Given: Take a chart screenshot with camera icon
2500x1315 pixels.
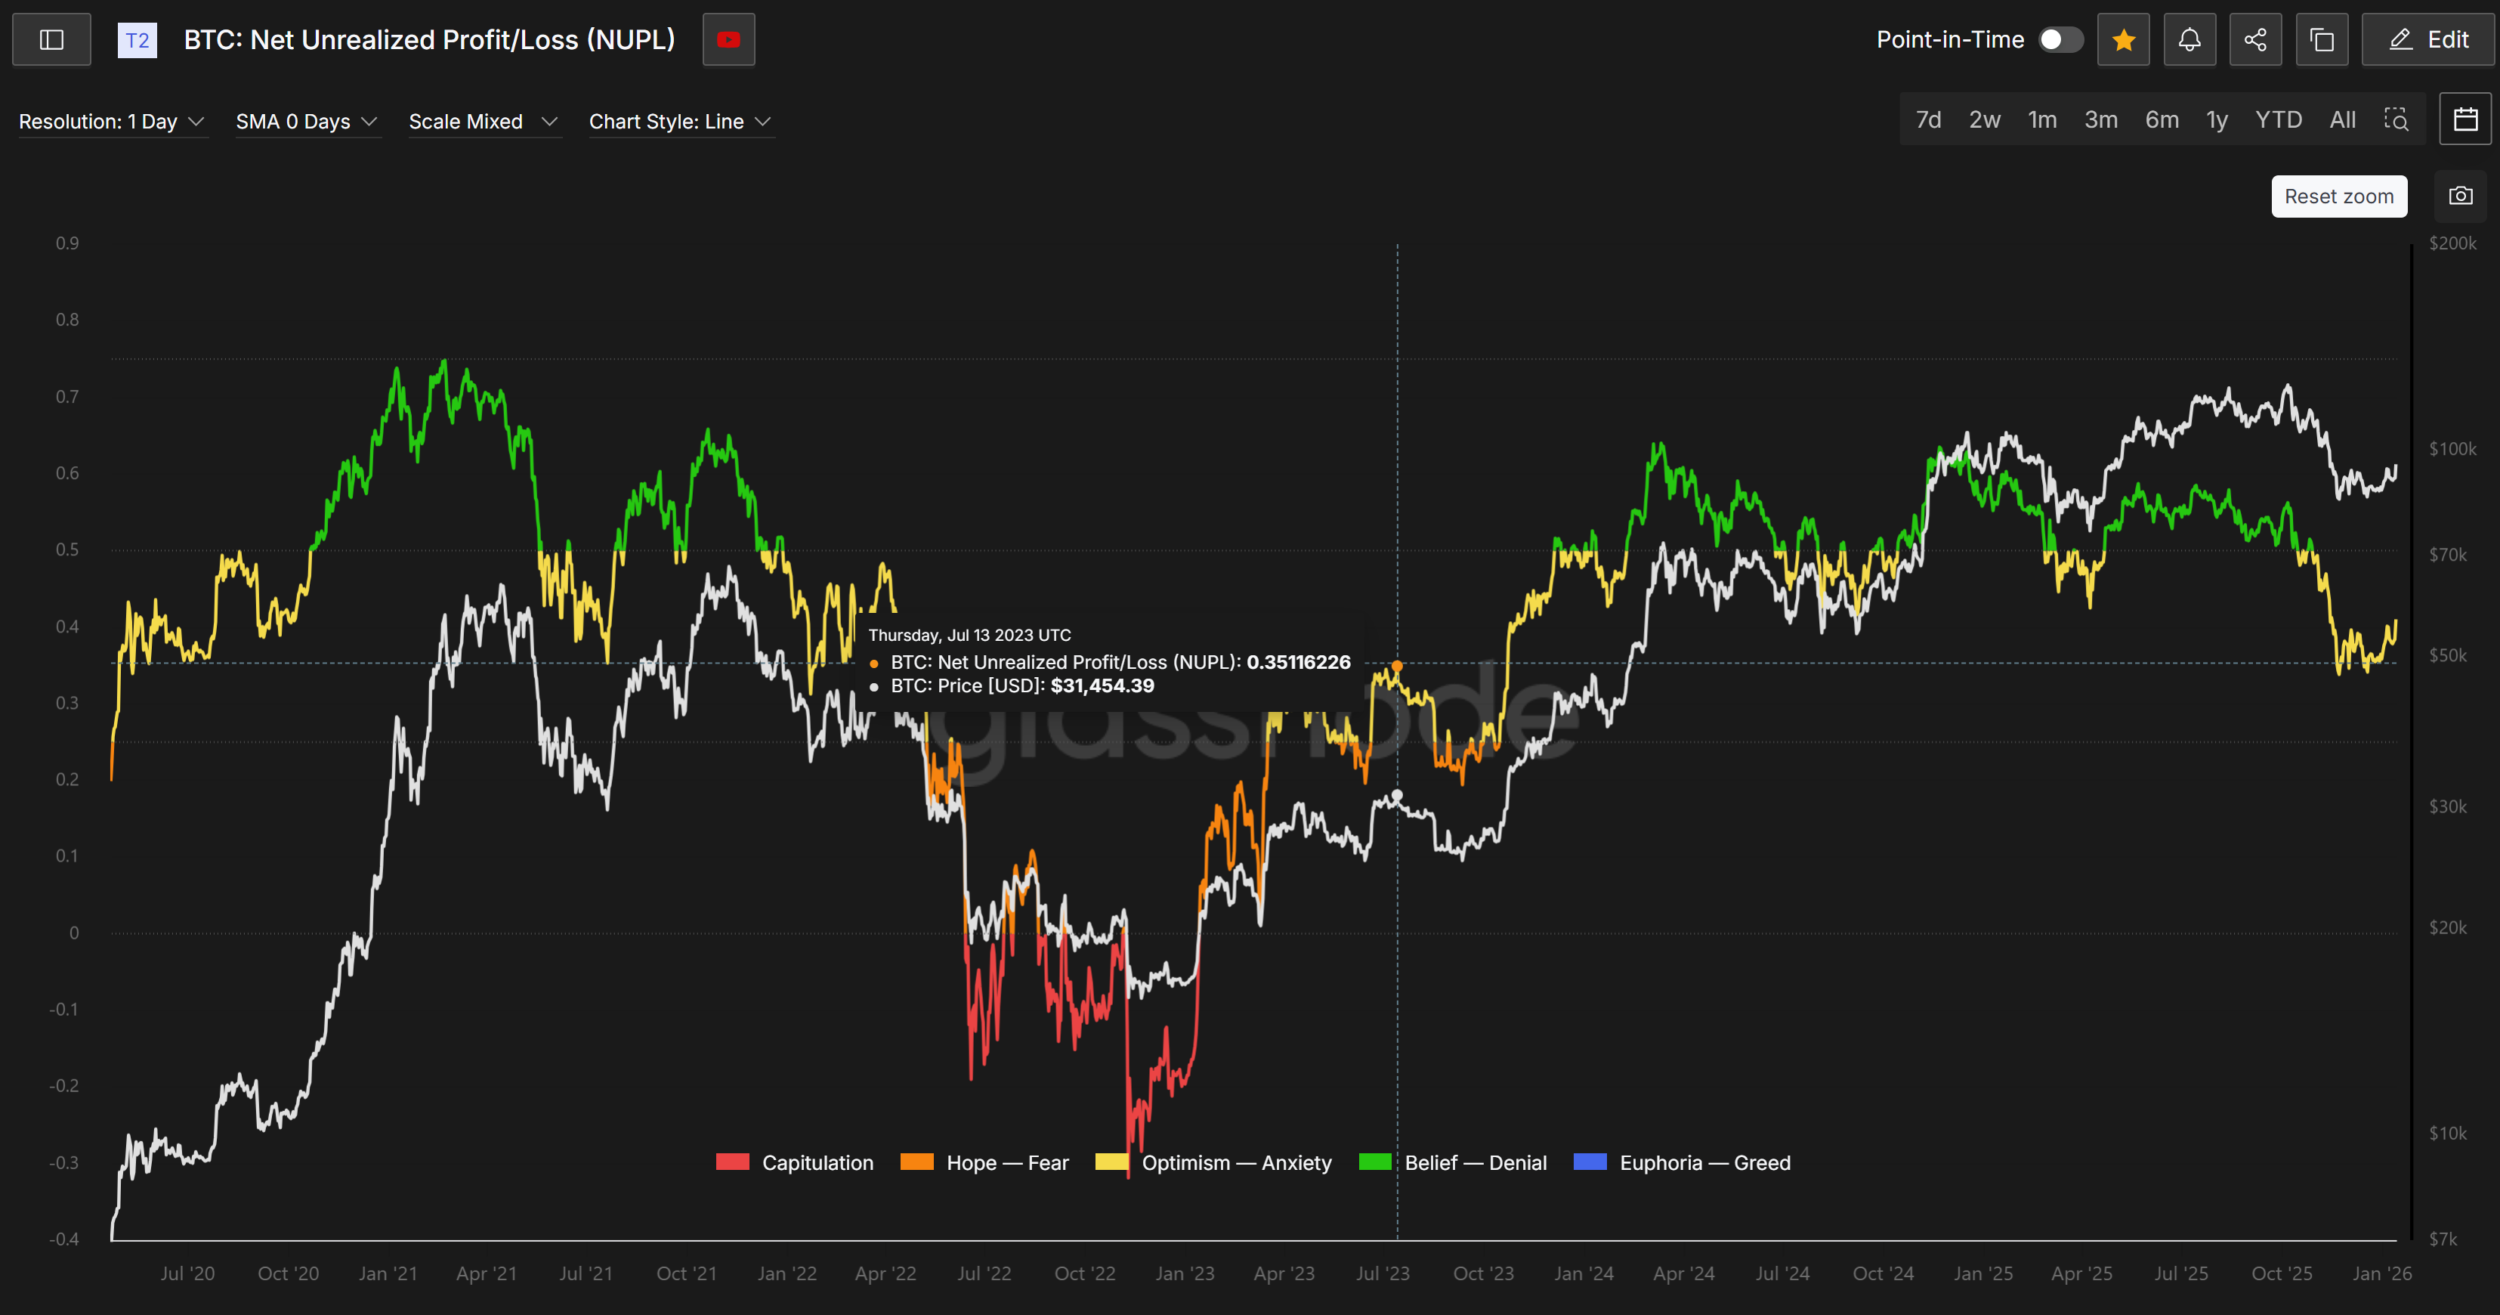Looking at the screenshot, I should pyautogui.click(x=2460, y=196).
